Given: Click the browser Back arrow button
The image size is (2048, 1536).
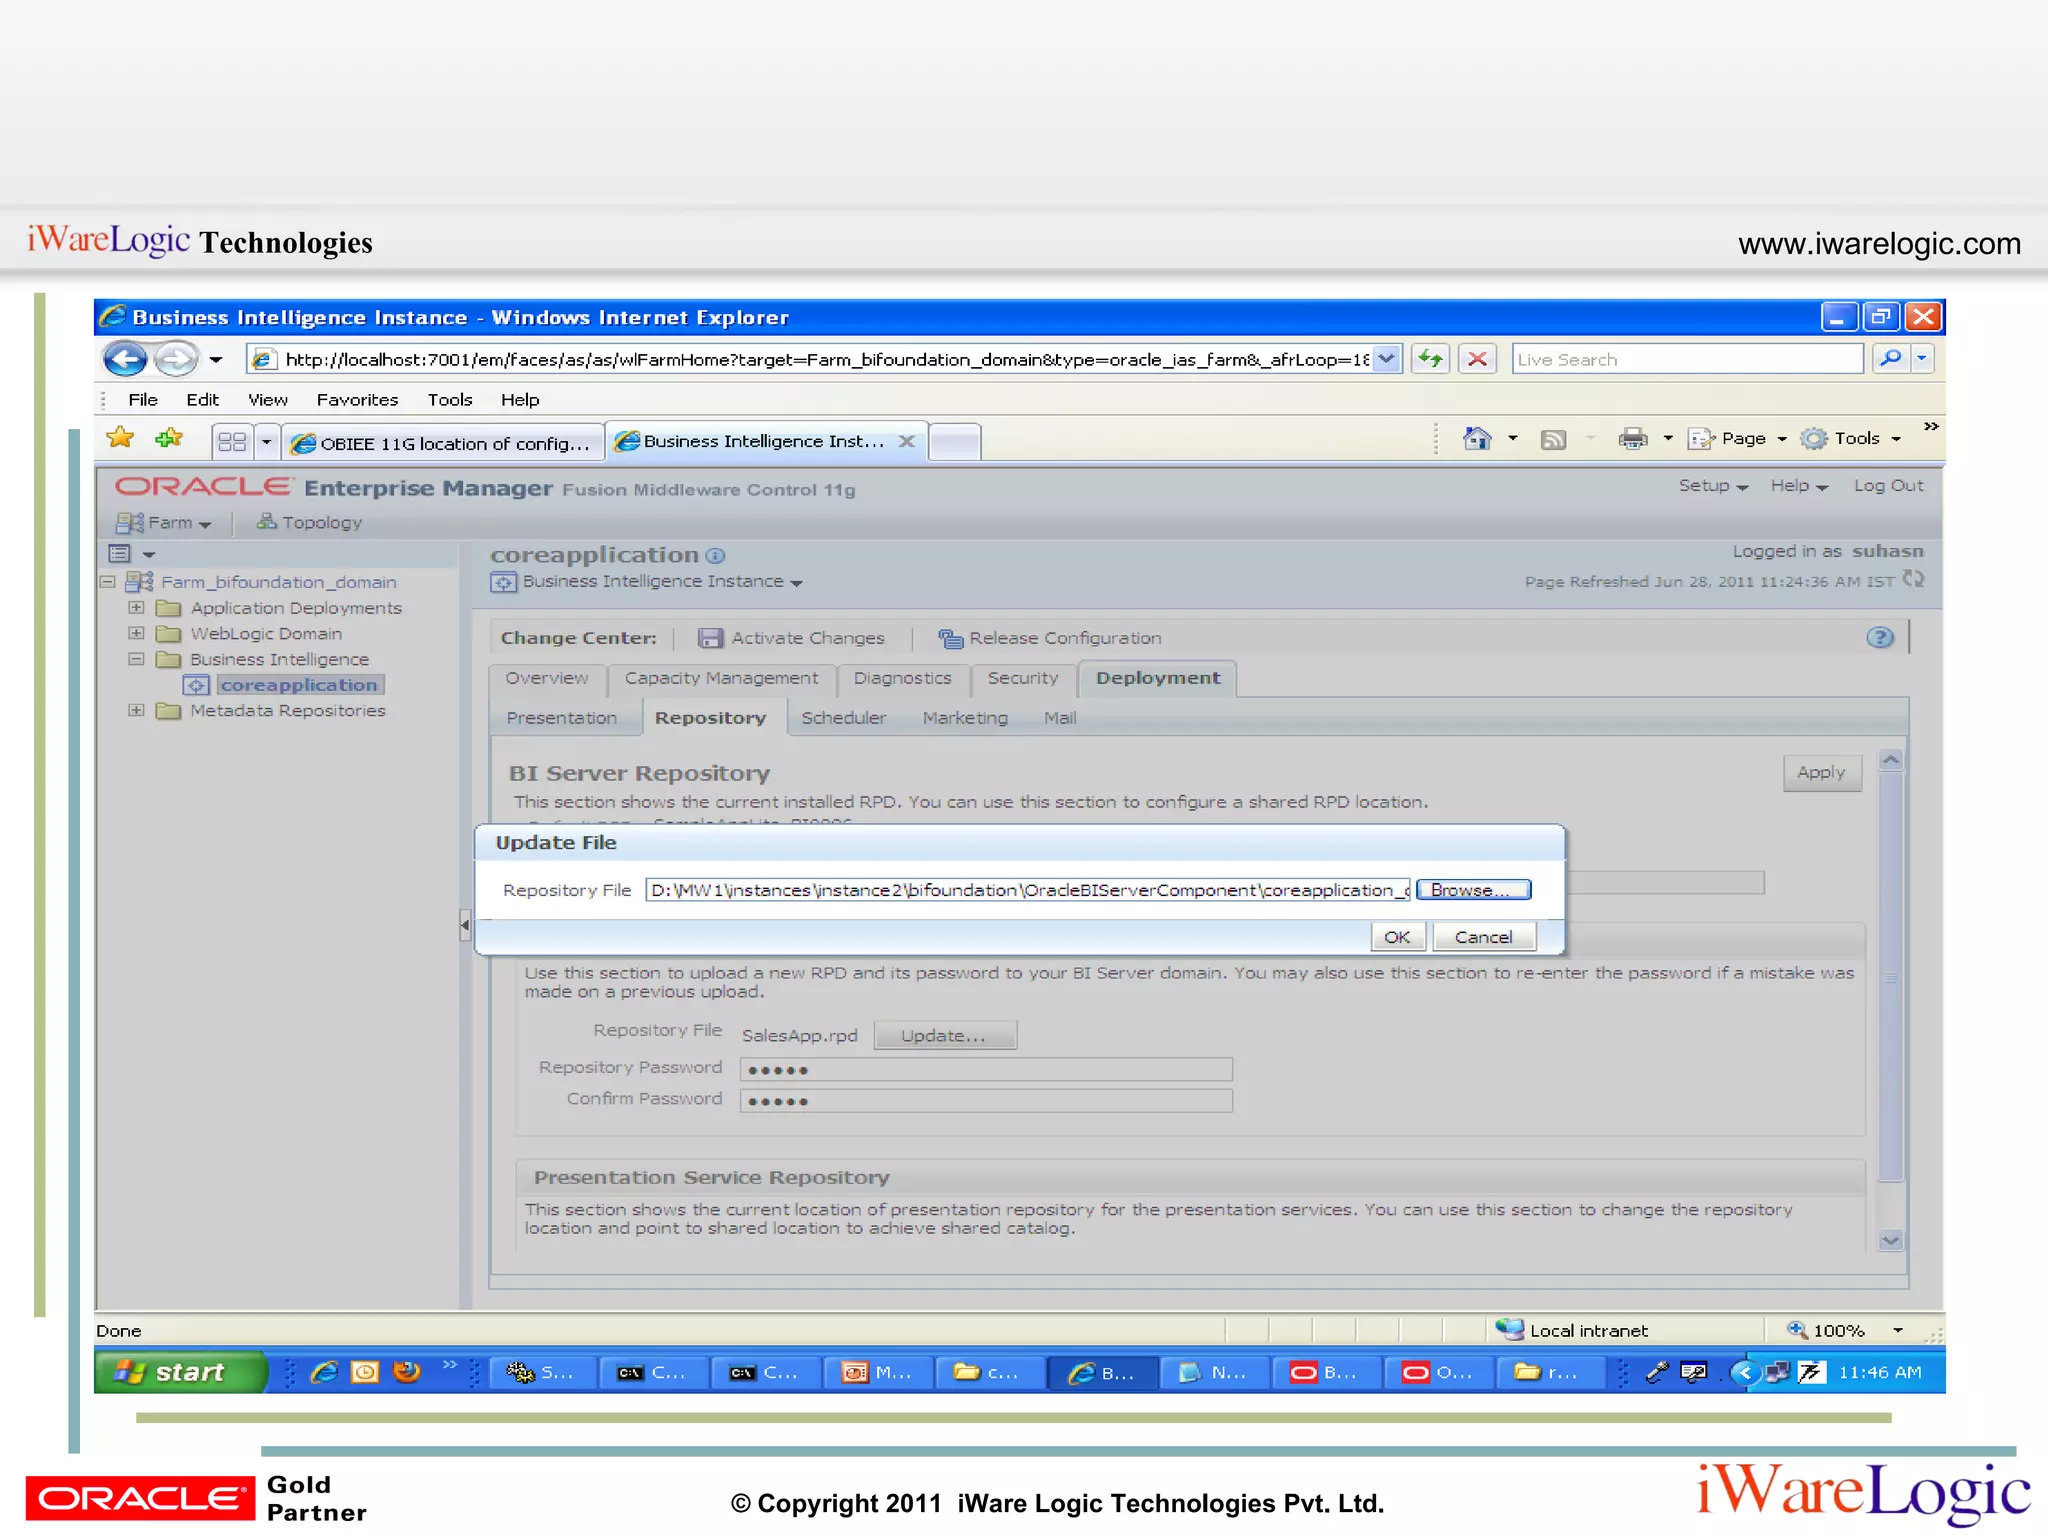Looking at the screenshot, I should tap(125, 359).
